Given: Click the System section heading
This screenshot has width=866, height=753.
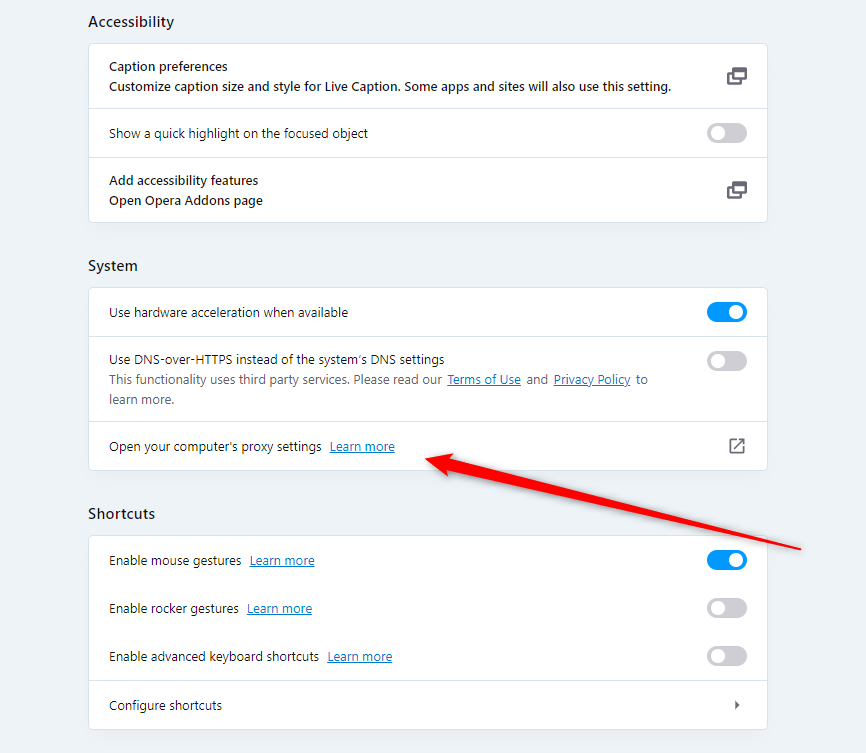Looking at the screenshot, I should pyautogui.click(x=112, y=265).
